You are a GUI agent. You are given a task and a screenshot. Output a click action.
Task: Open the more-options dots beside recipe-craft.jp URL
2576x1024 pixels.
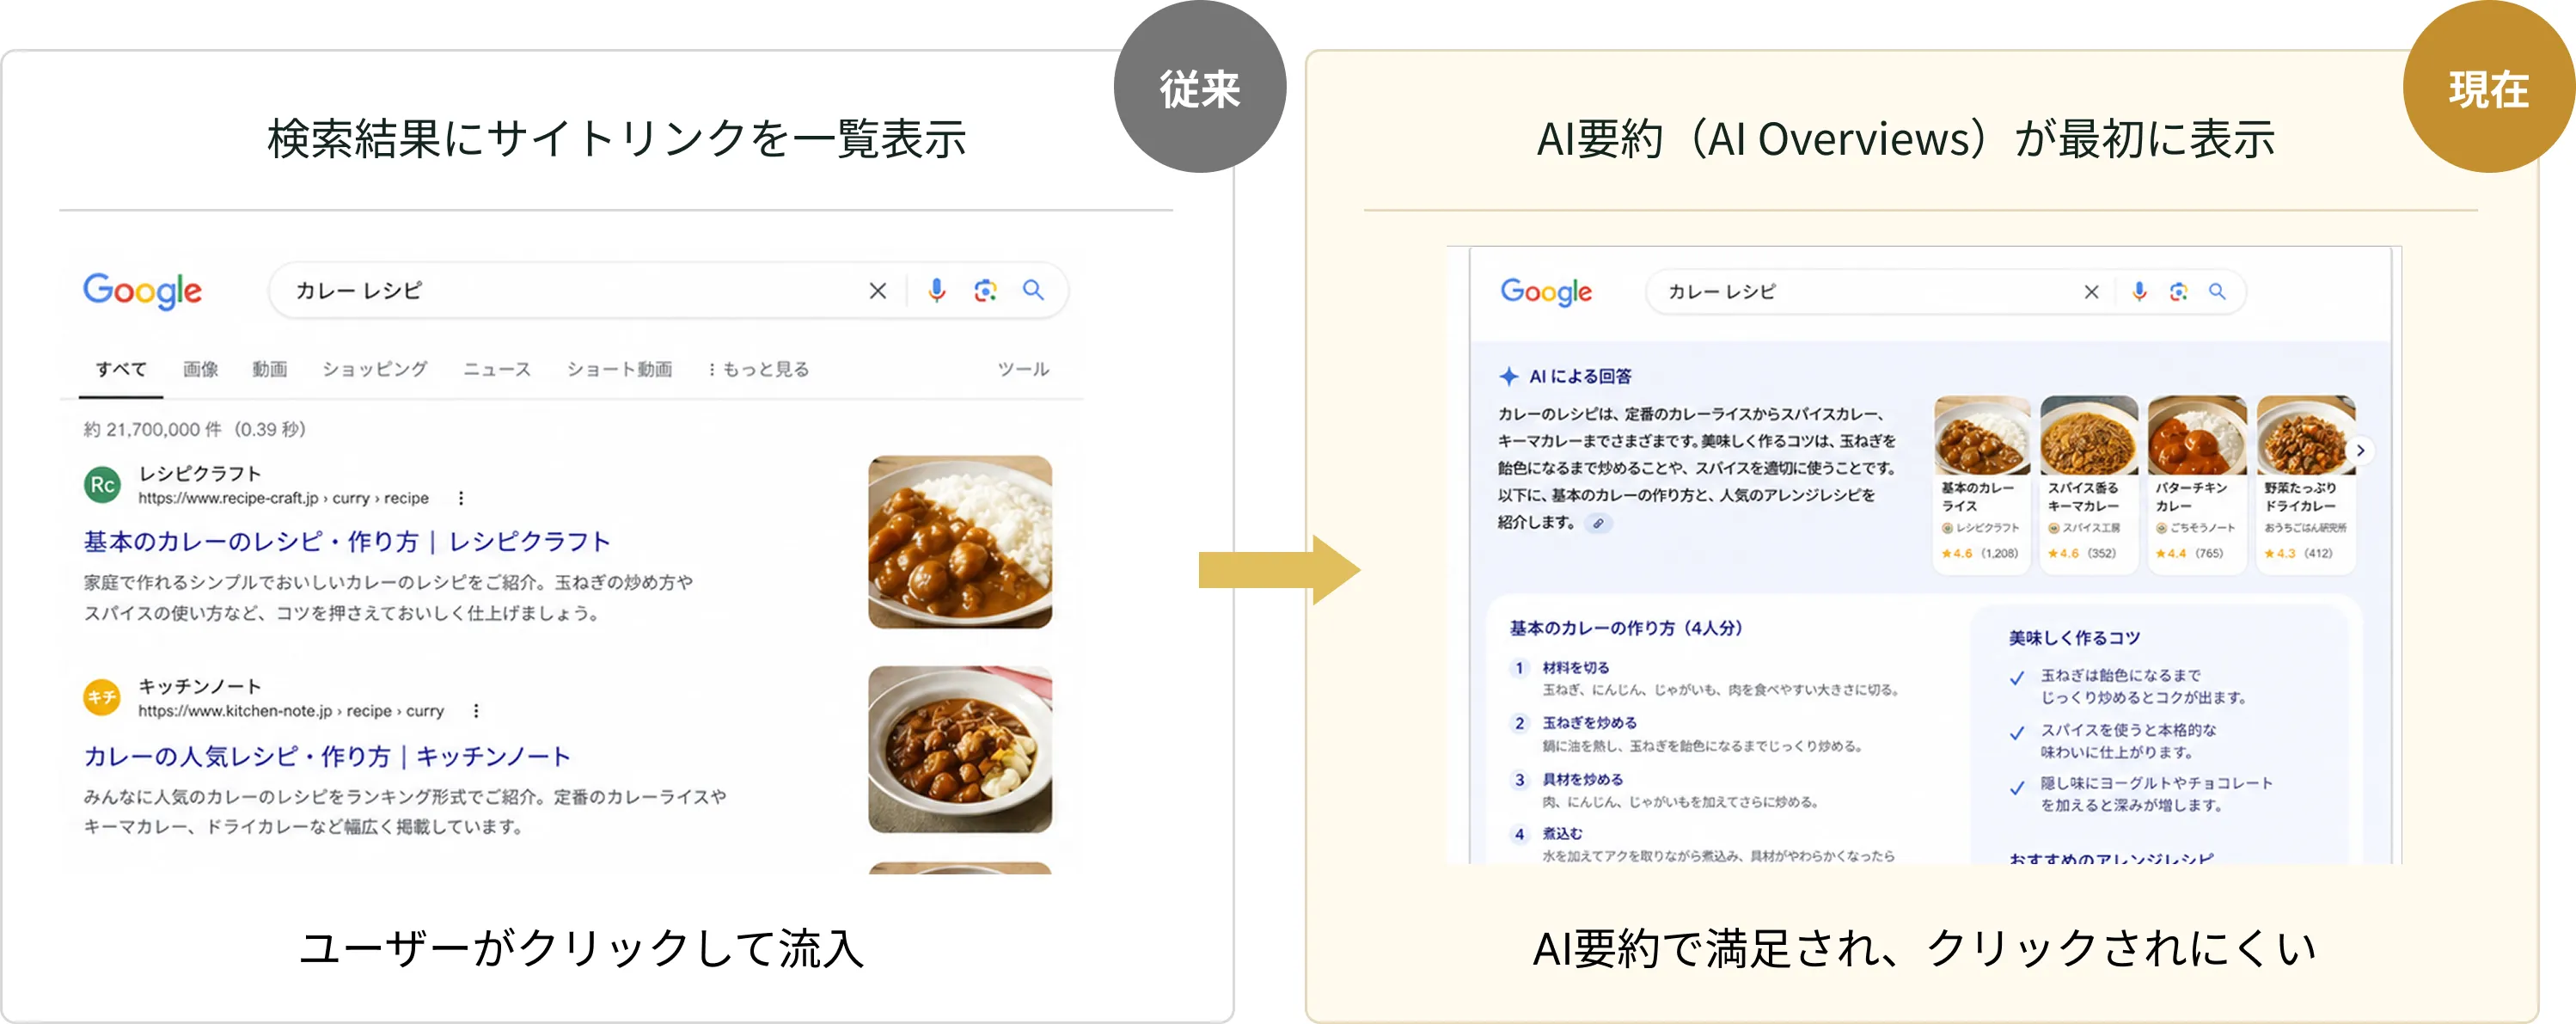[461, 498]
